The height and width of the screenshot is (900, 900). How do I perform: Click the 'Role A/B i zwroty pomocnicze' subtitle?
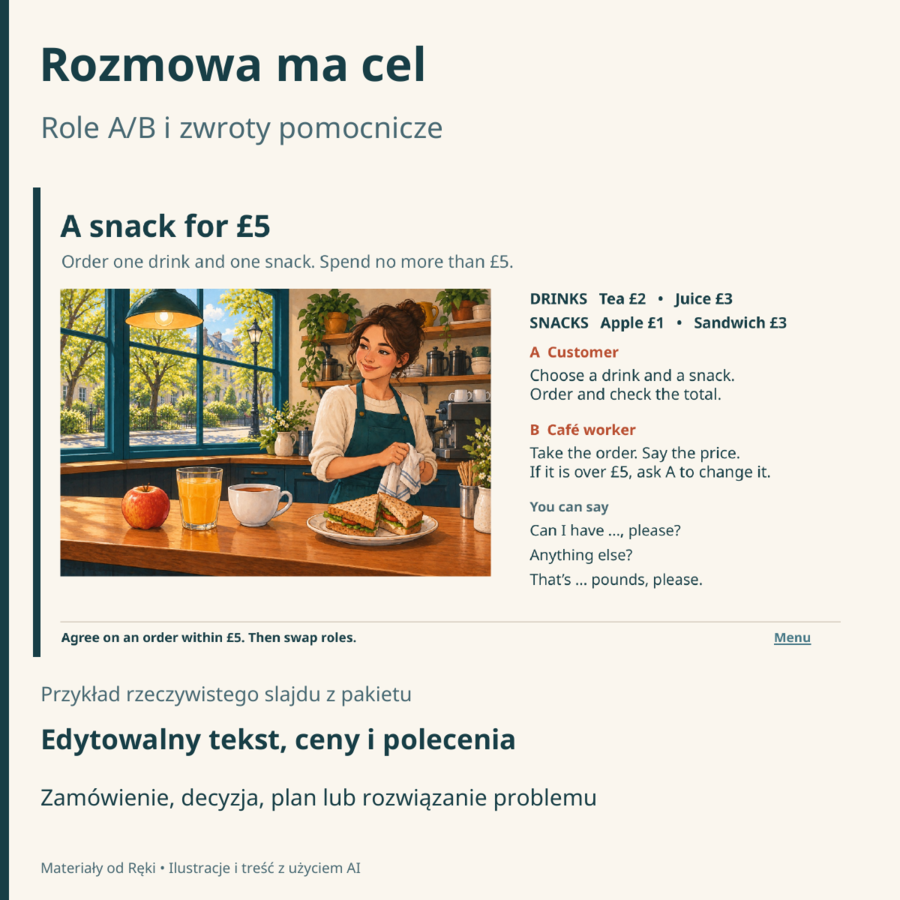(242, 128)
